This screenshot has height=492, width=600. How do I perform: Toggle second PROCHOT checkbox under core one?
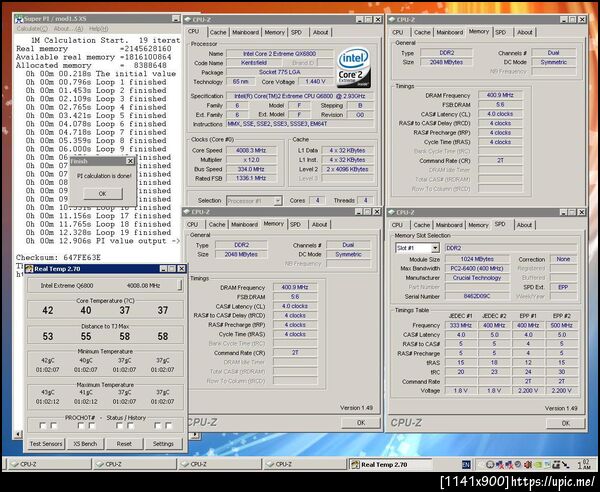tap(54, 425)
